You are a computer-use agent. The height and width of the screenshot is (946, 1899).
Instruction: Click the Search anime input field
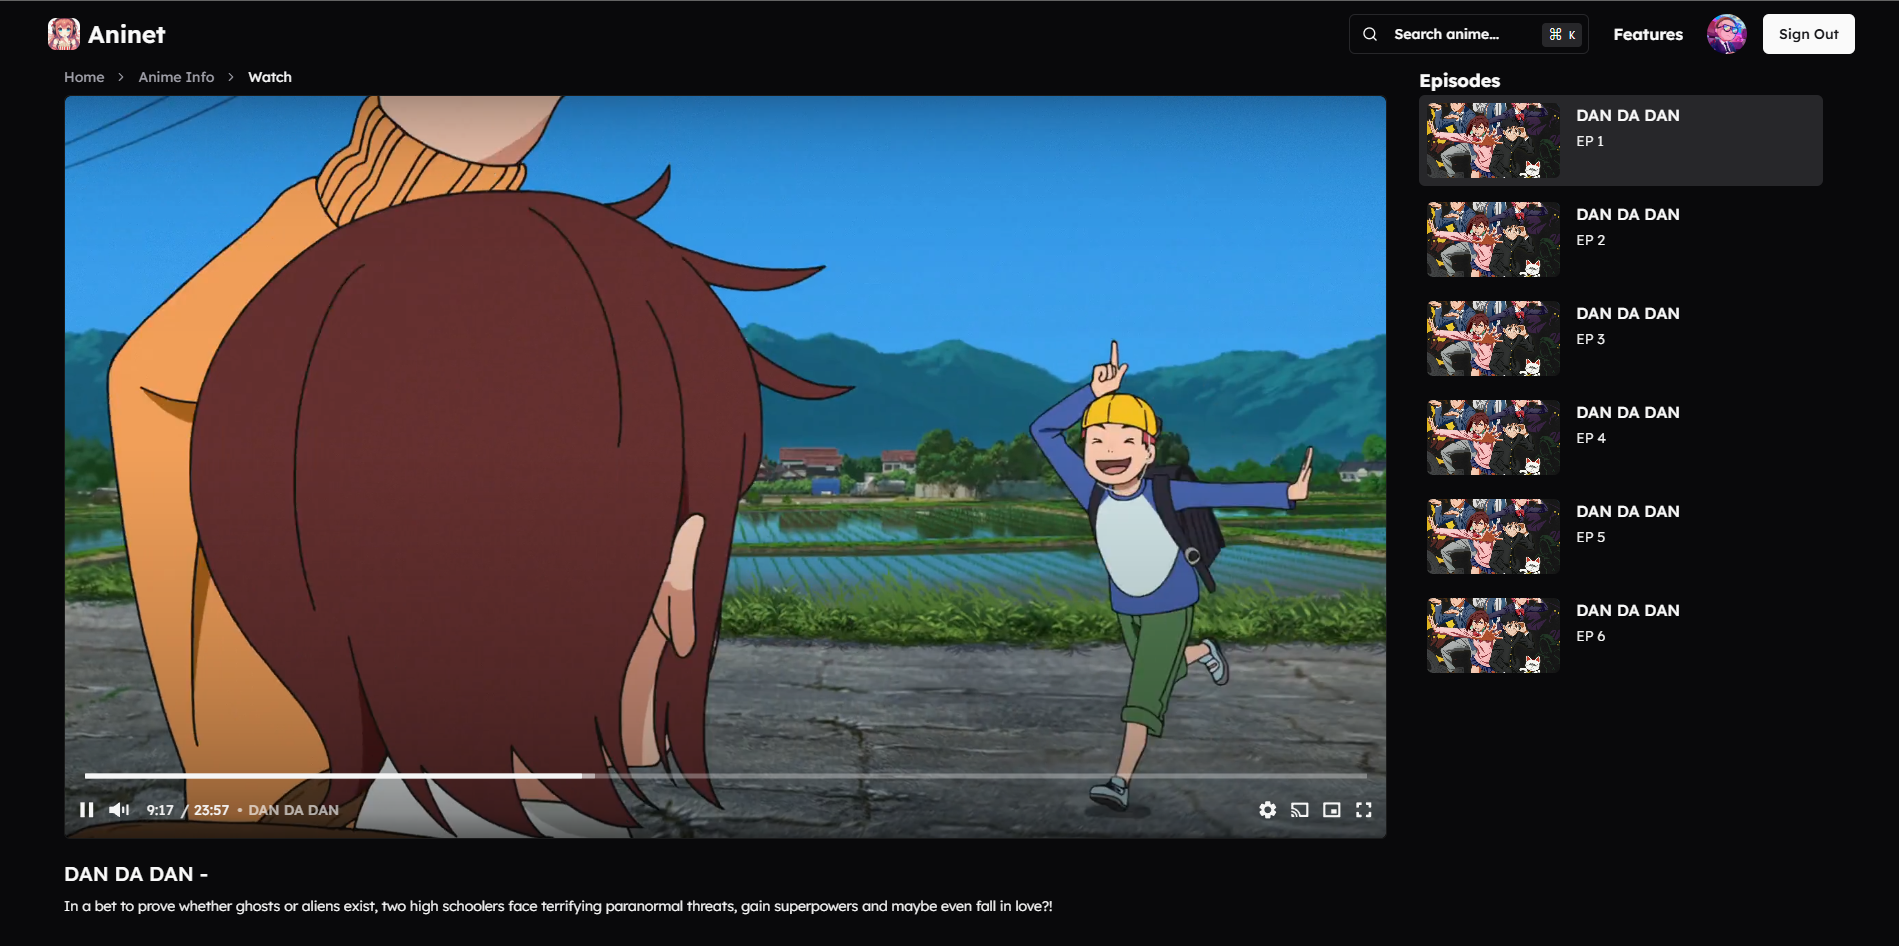click(x=1468, y=34)
